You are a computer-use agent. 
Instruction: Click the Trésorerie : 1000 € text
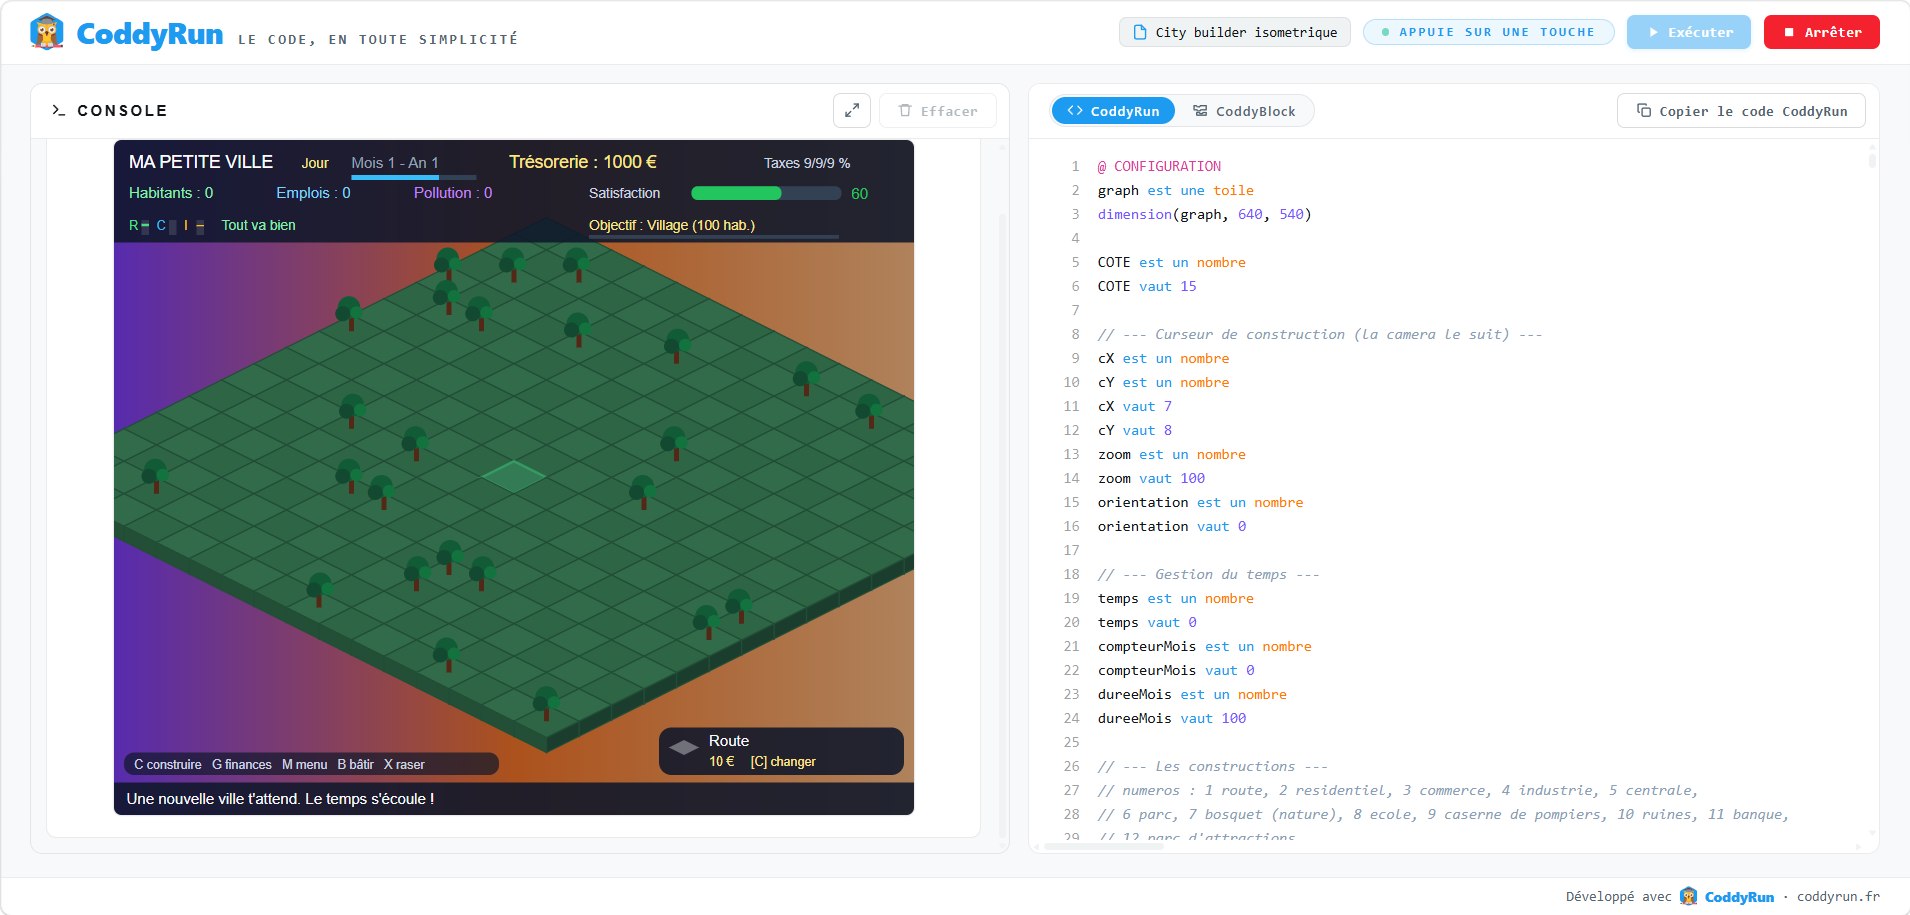583,162
